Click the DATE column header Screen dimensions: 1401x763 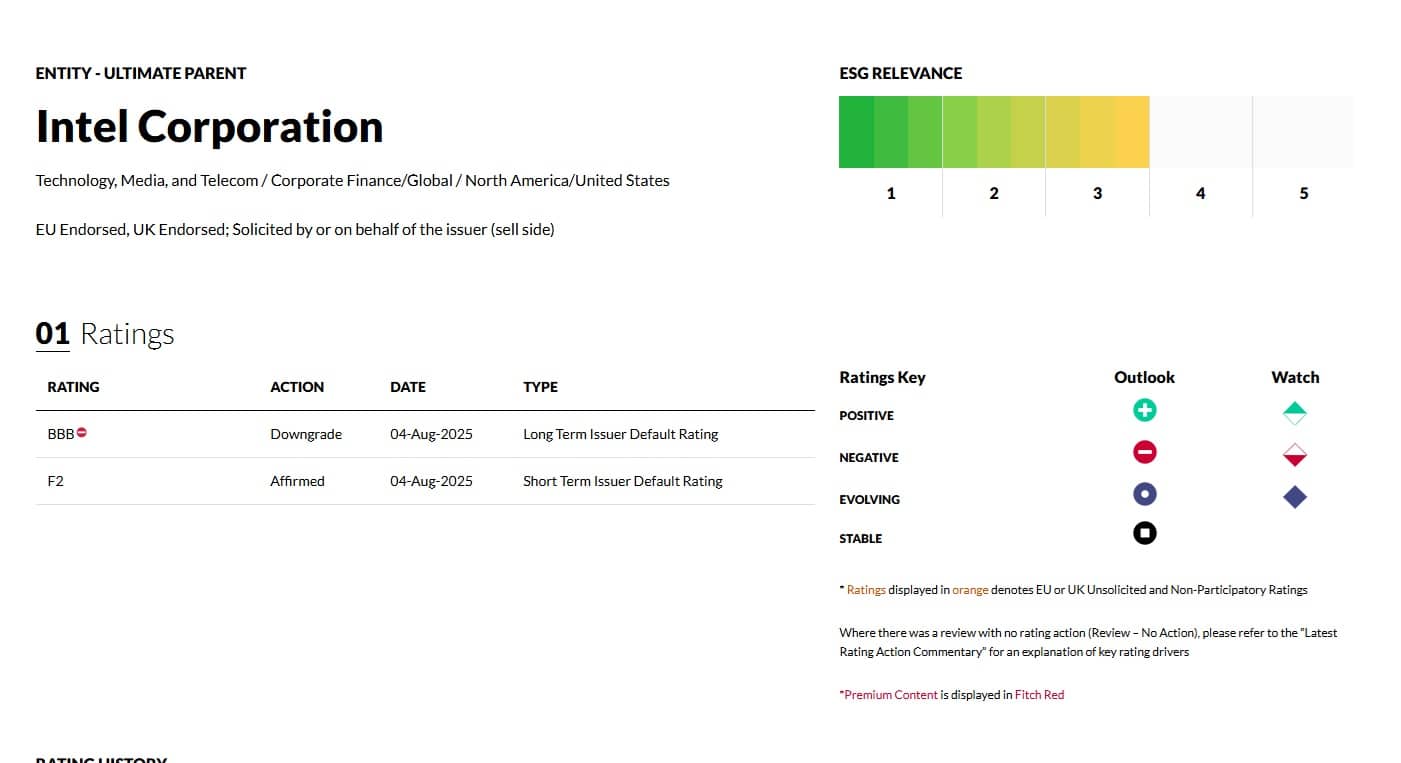coord(408,387)
